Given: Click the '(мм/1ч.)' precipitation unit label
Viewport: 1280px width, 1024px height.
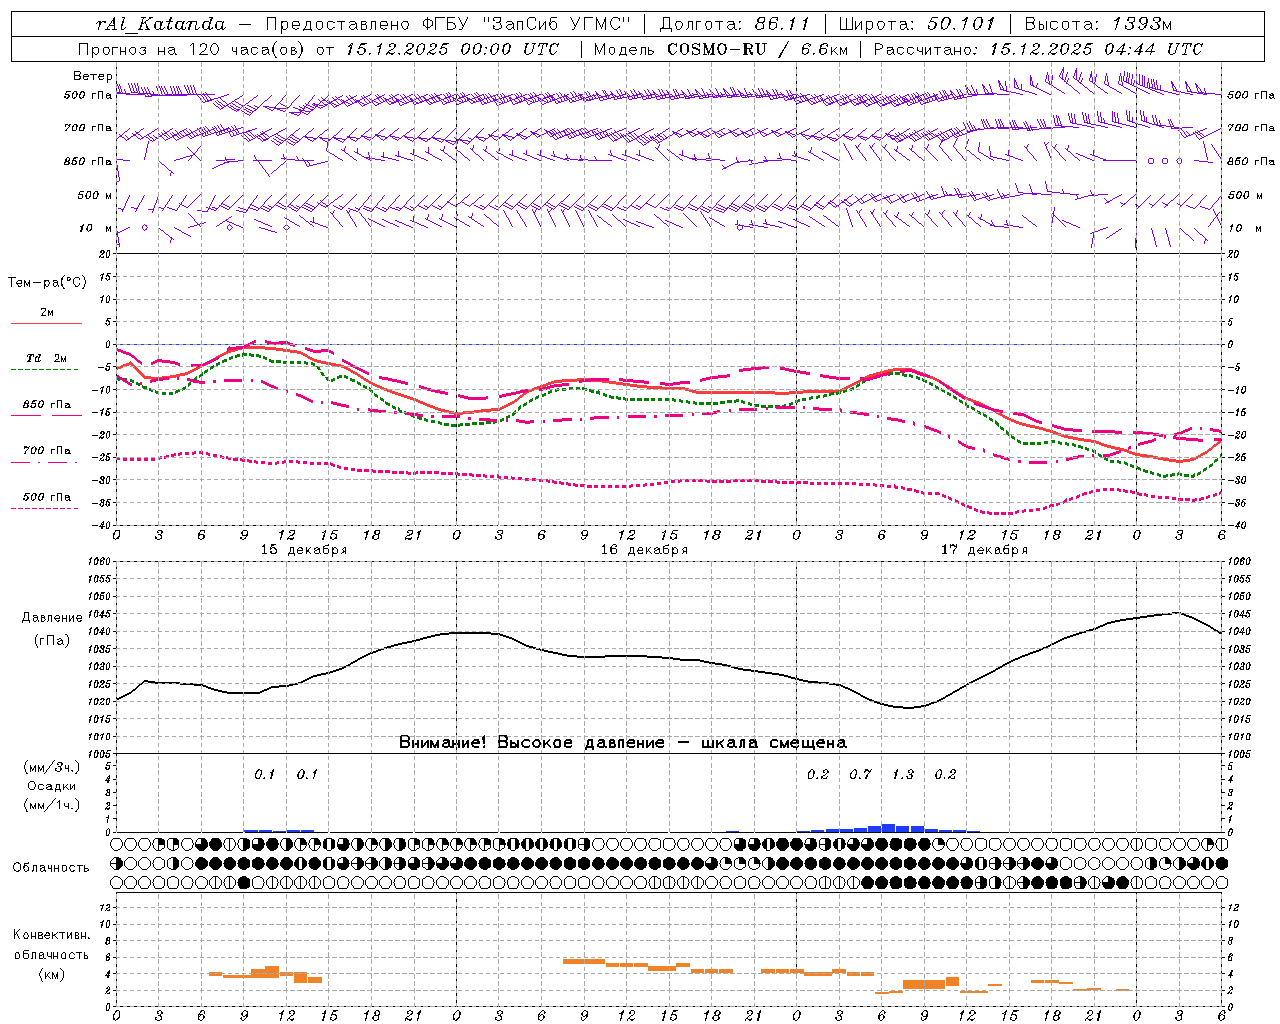Looking at the screenshot, I should pos(52,805).
